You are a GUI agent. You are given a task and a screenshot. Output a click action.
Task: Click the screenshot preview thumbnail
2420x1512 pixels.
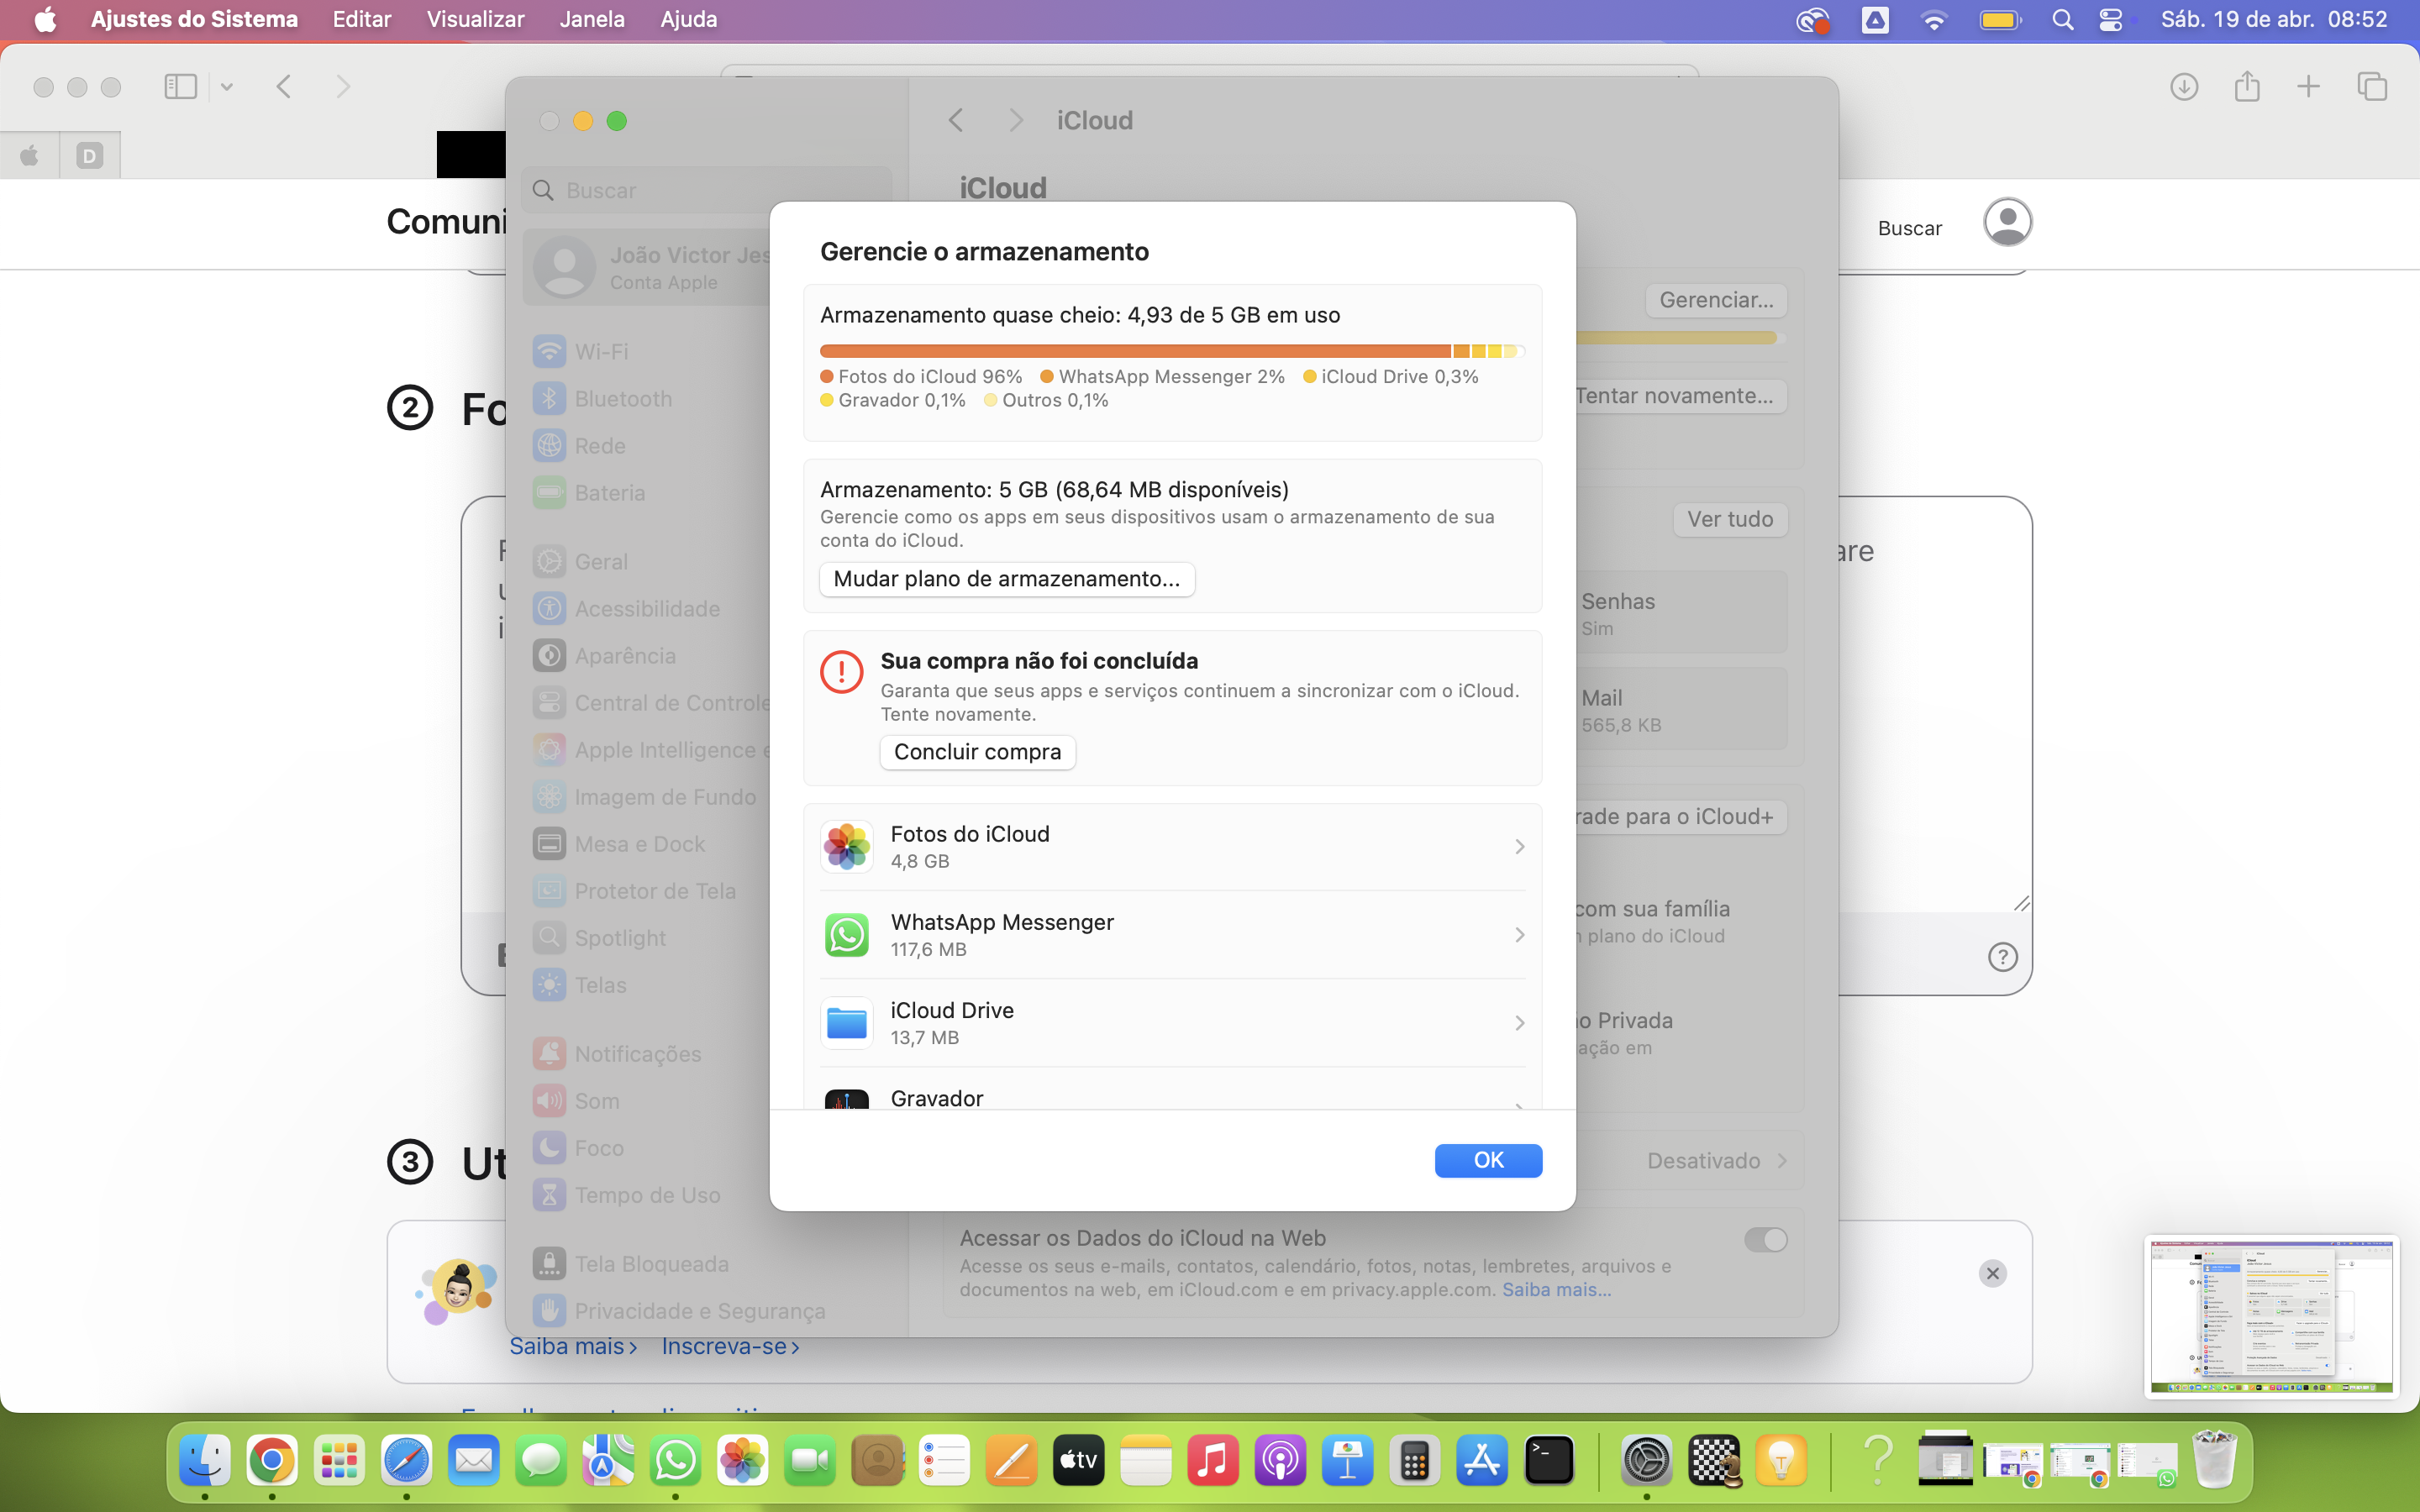[2271, 1316]
